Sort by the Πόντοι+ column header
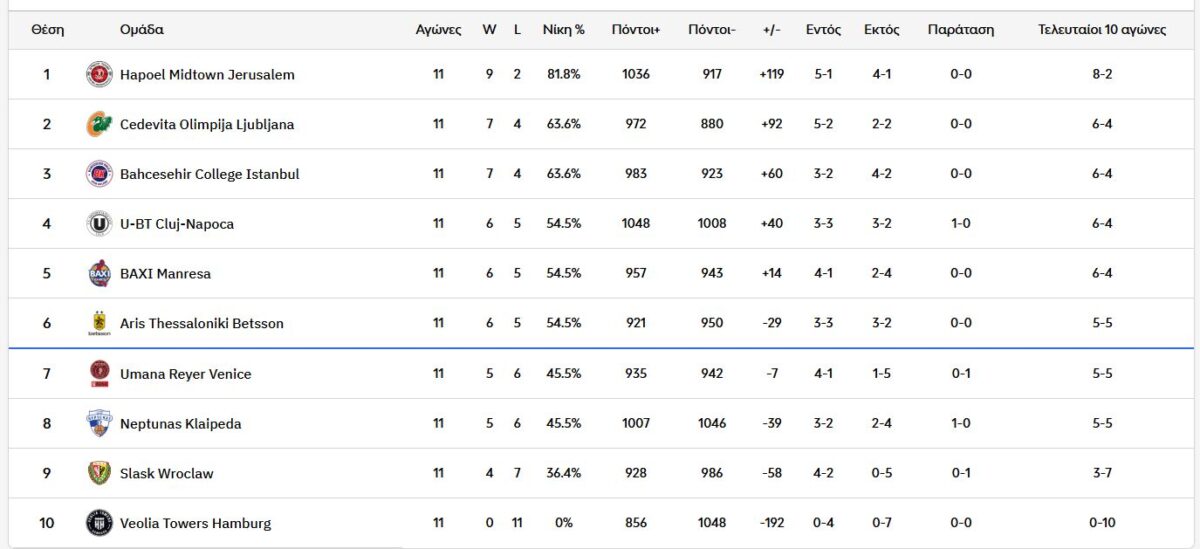The height and width of the screenshot is (549, 1200). click(x=636, y=30)
